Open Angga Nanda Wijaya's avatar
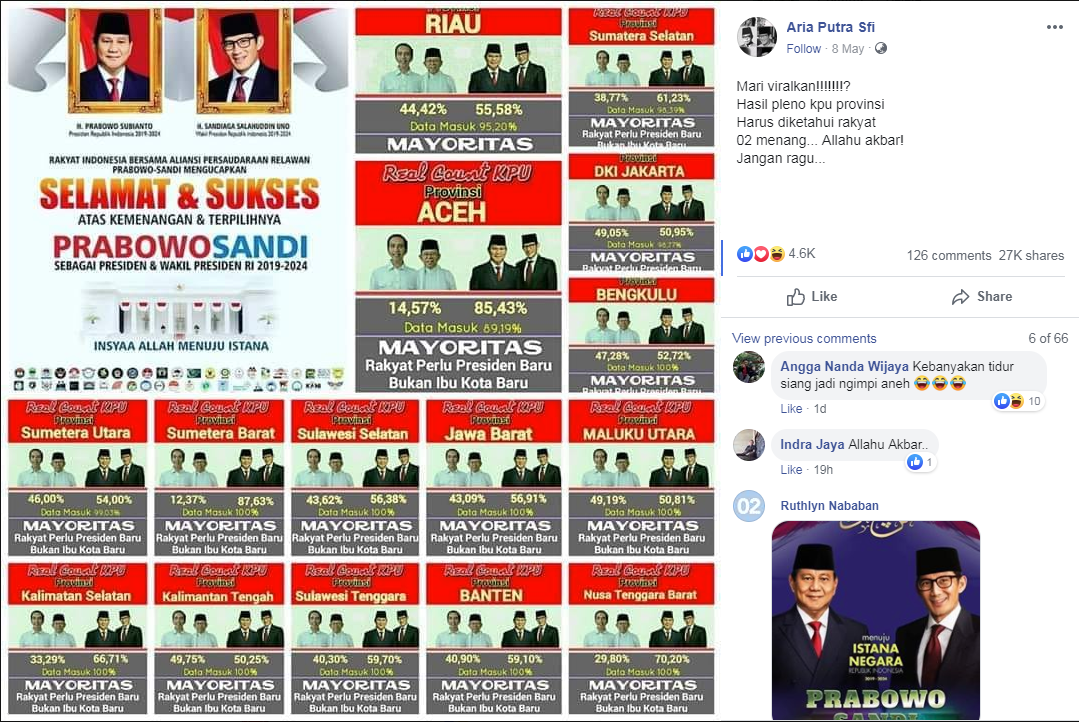This screenshot has height=722, width=1079. pyautogui.click(x=749, y=367)
